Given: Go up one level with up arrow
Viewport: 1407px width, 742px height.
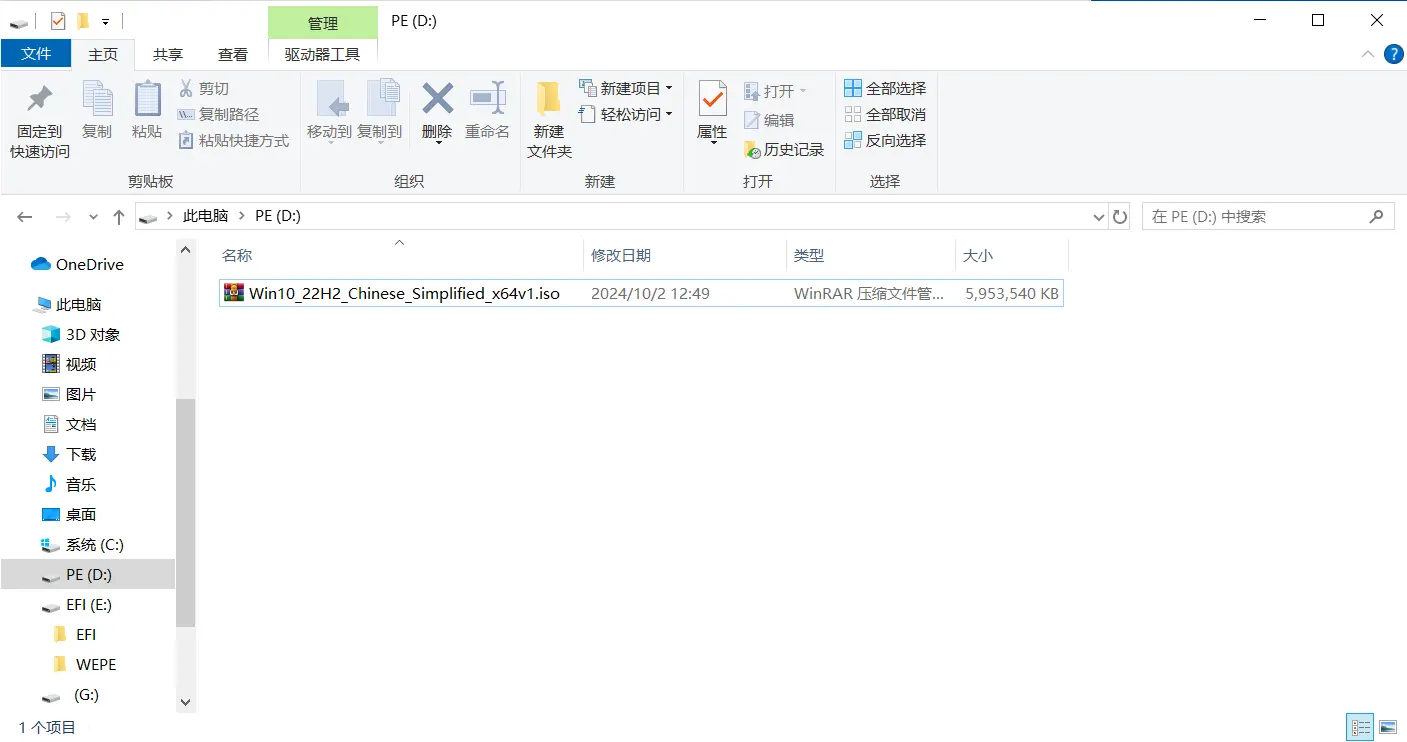Looking at the screenshot, I should click(x=119, y=216).
